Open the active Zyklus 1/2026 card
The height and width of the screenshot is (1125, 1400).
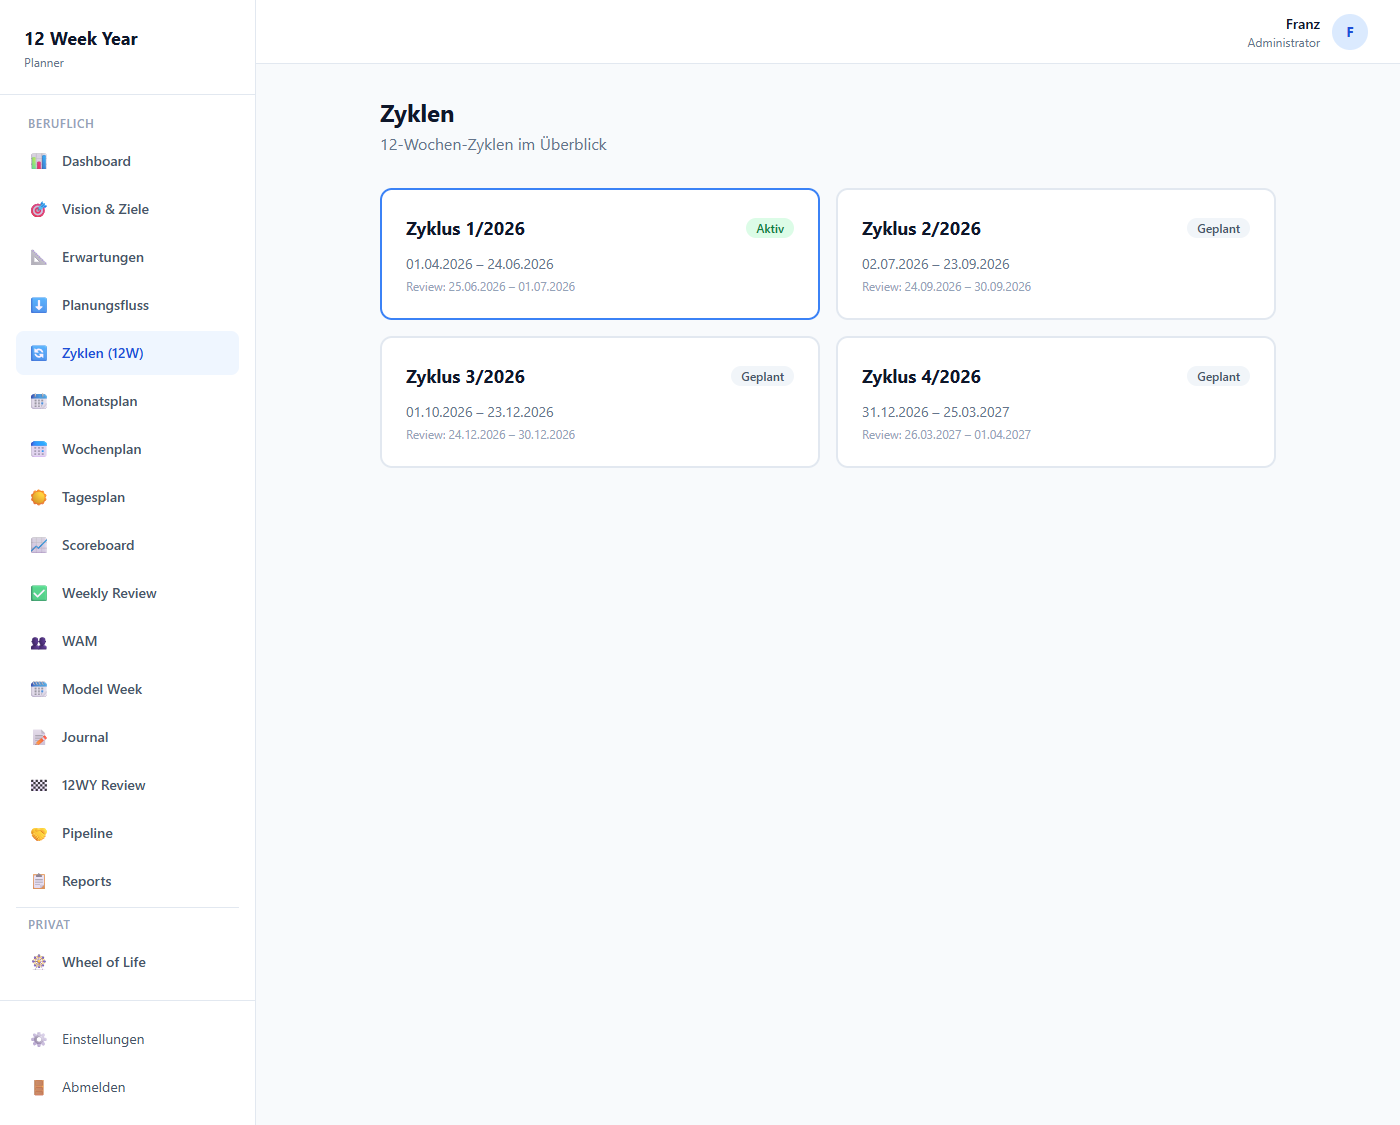coord(600,254)
